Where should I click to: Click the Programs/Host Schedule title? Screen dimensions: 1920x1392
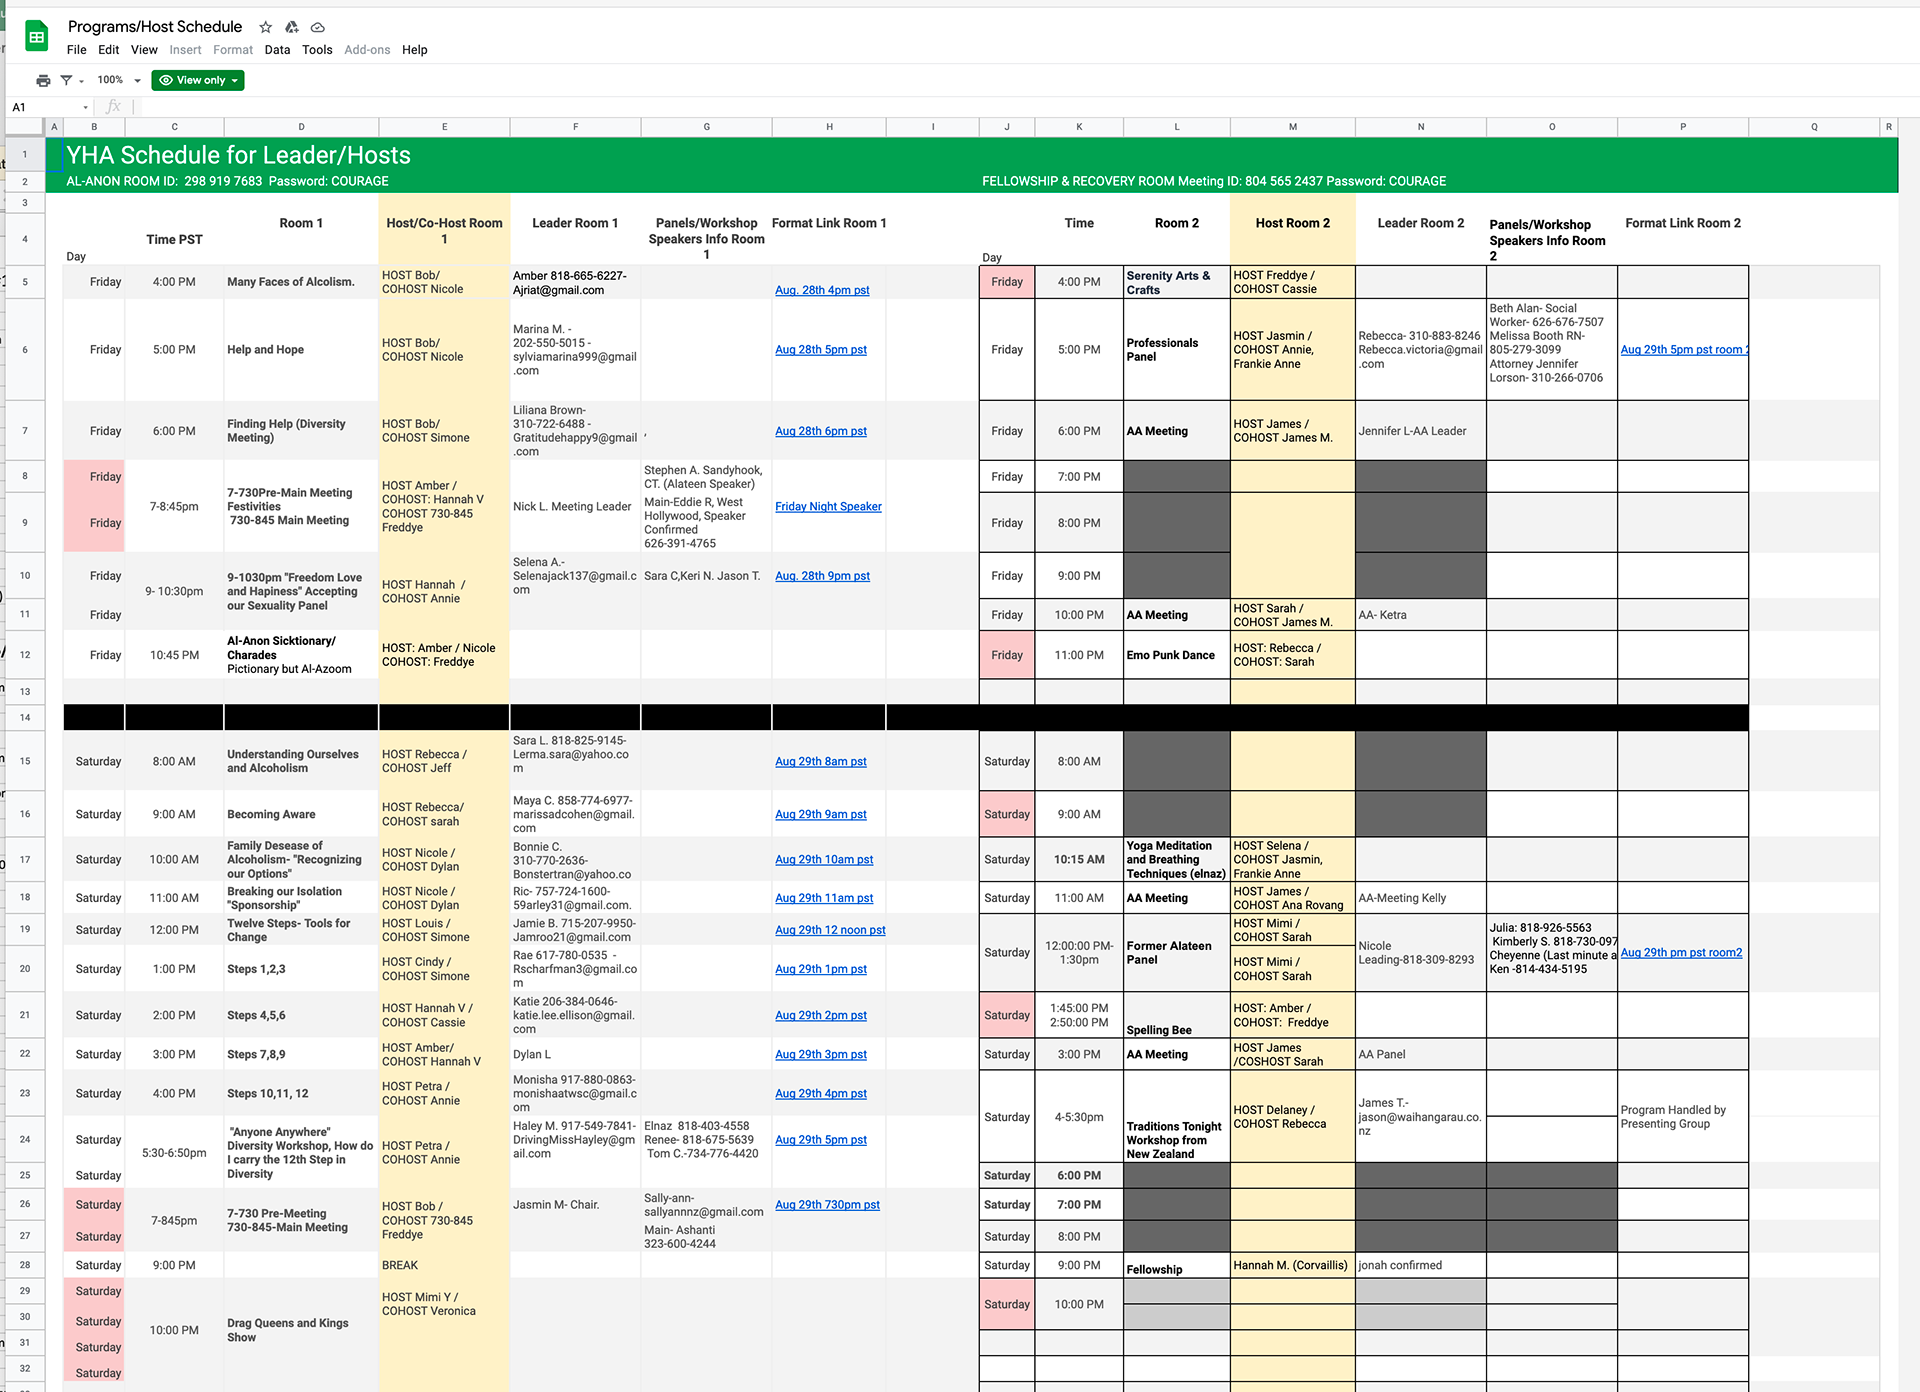[155, 27]
